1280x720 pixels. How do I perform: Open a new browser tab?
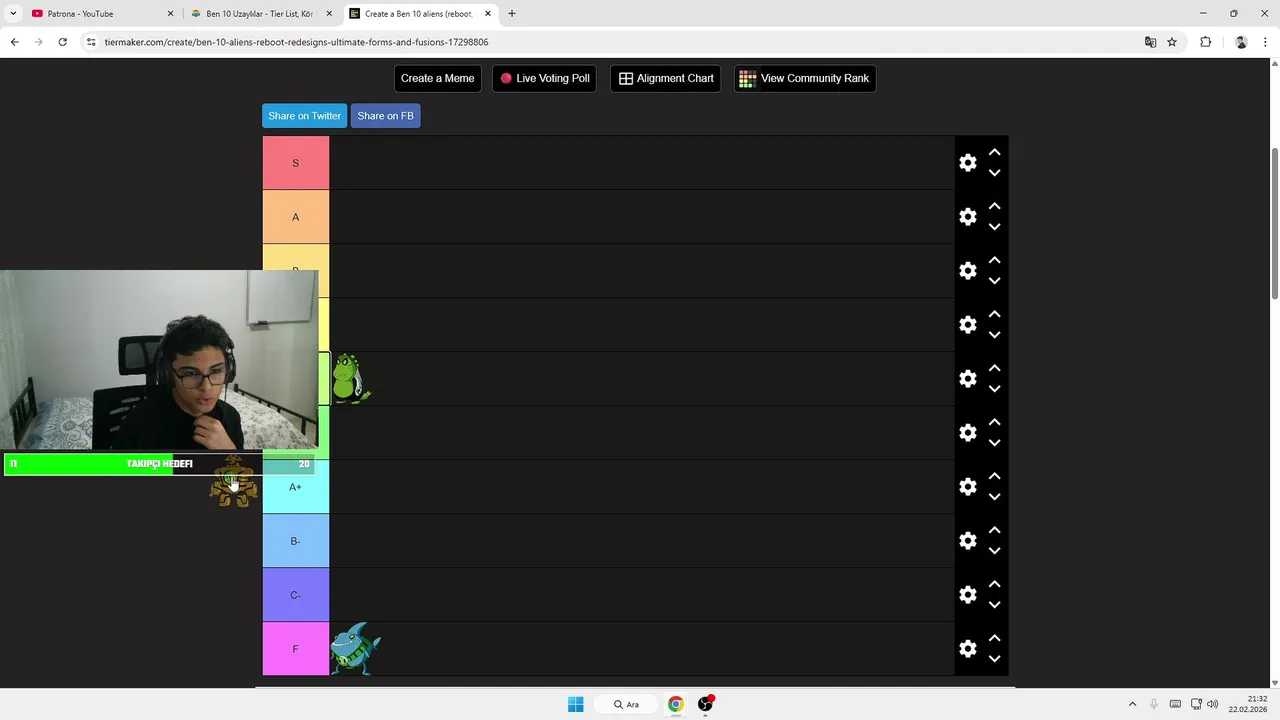coord(512,14)
